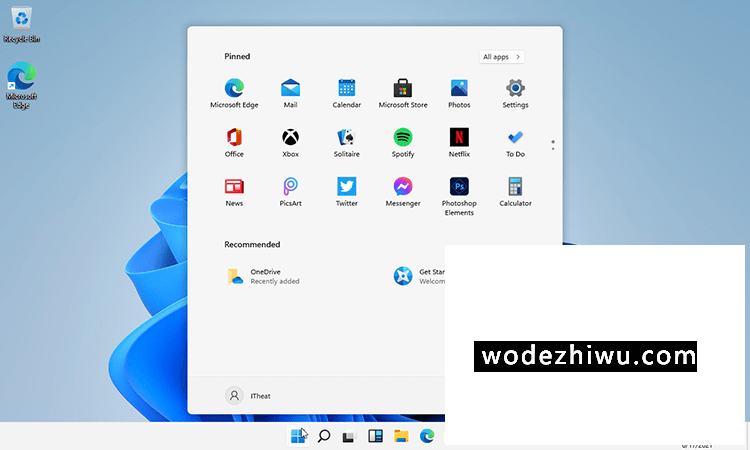The image size is (750, 450).
Task: Launch the Calendar app
Action: [x=346, y=93]
